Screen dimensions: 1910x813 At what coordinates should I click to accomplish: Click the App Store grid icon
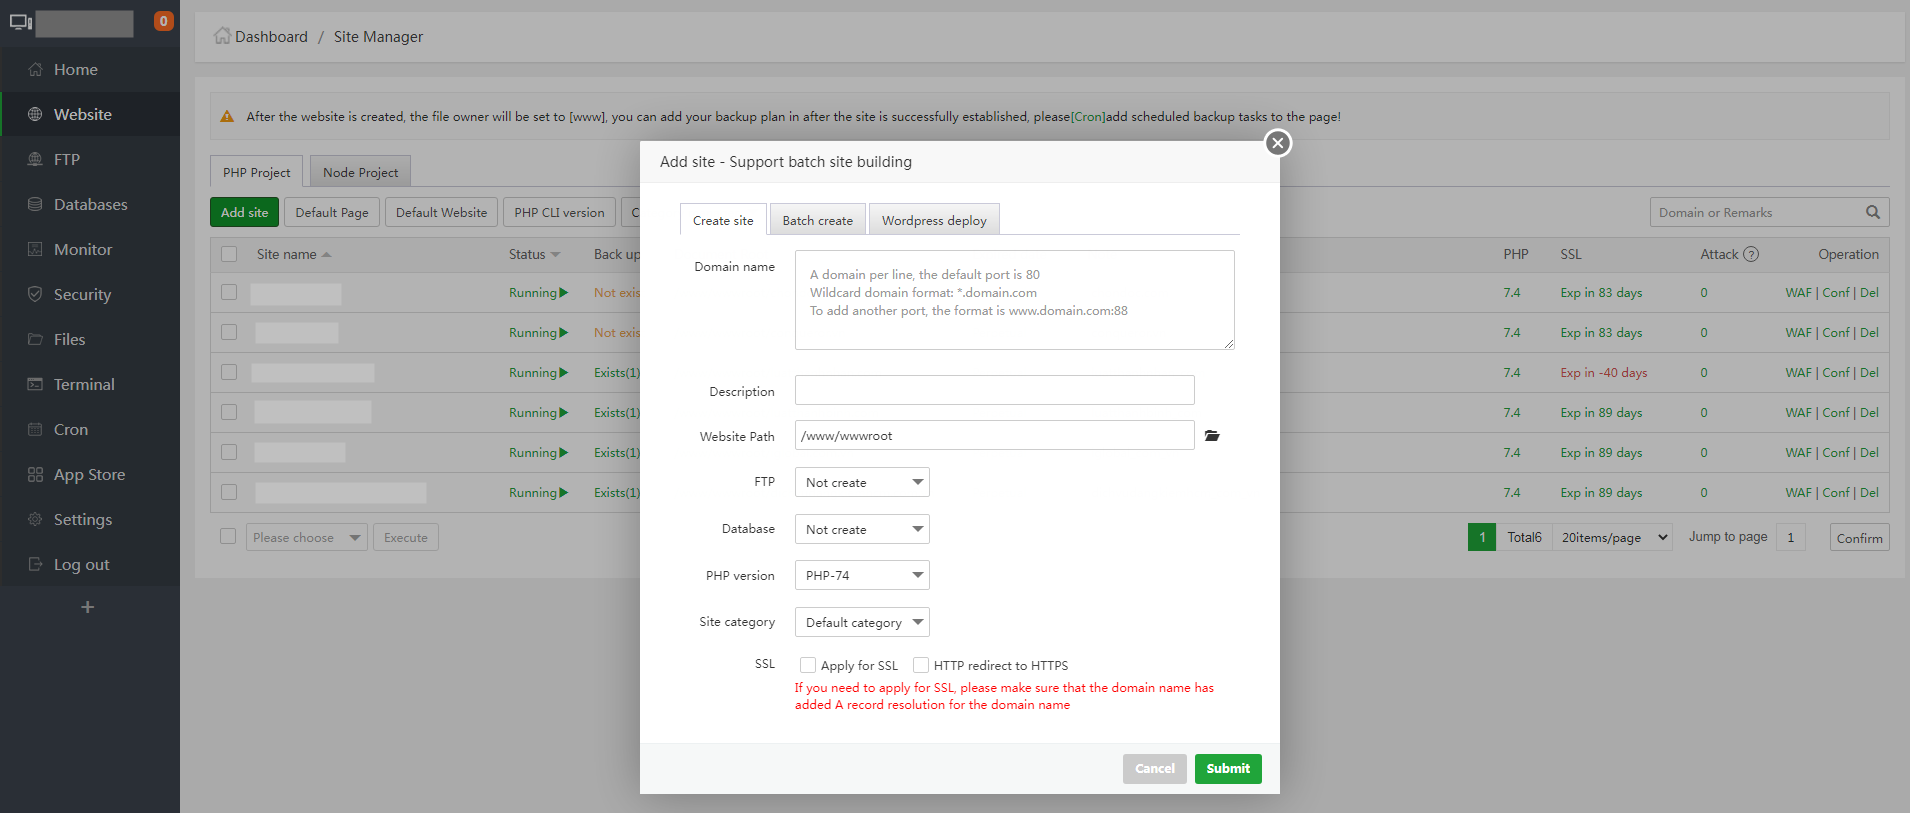tap(35, 475)
